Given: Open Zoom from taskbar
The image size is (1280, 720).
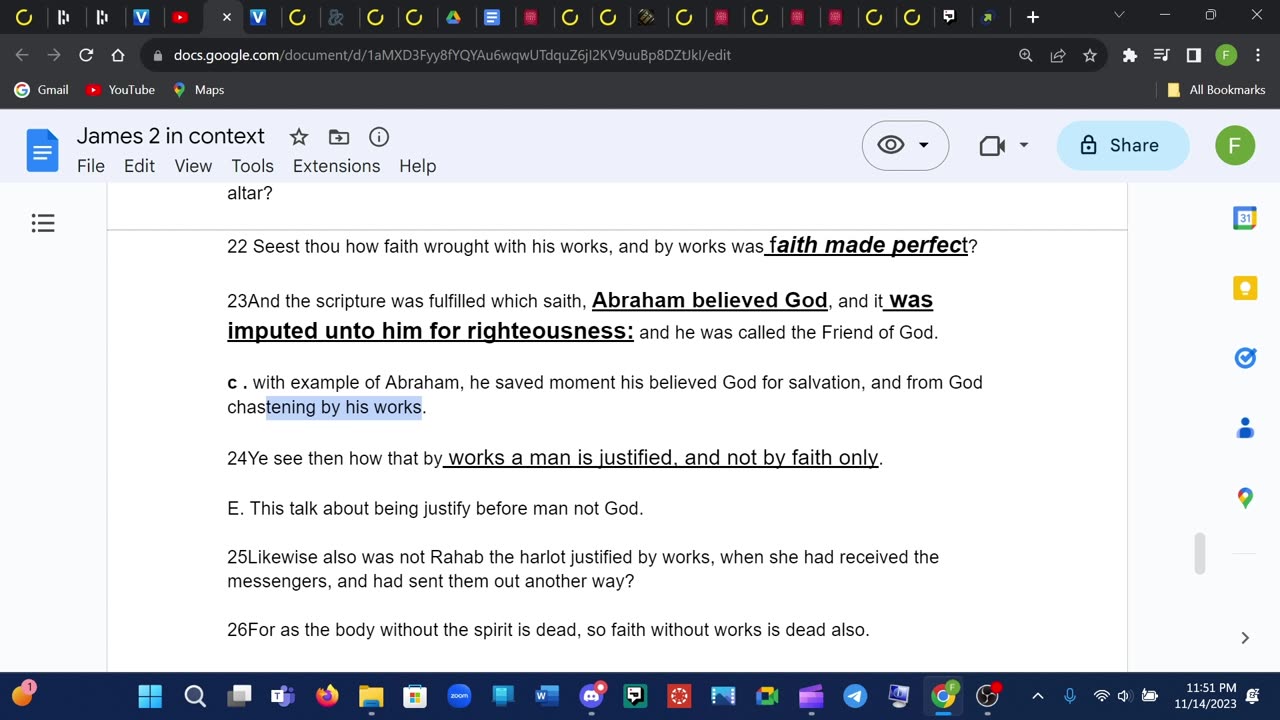Looking at the screenshot, I should coord(459,696).
